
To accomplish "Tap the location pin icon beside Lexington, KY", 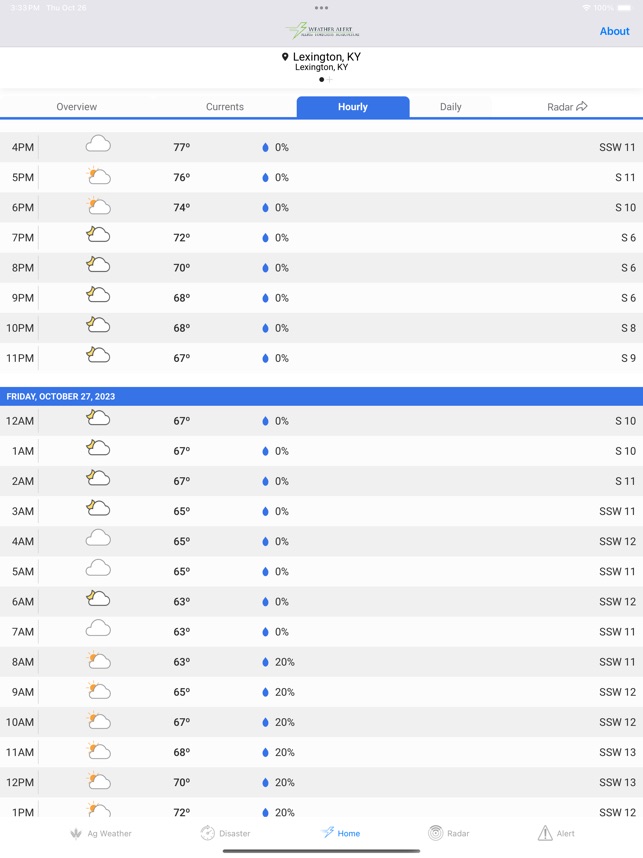I will 285,56.
